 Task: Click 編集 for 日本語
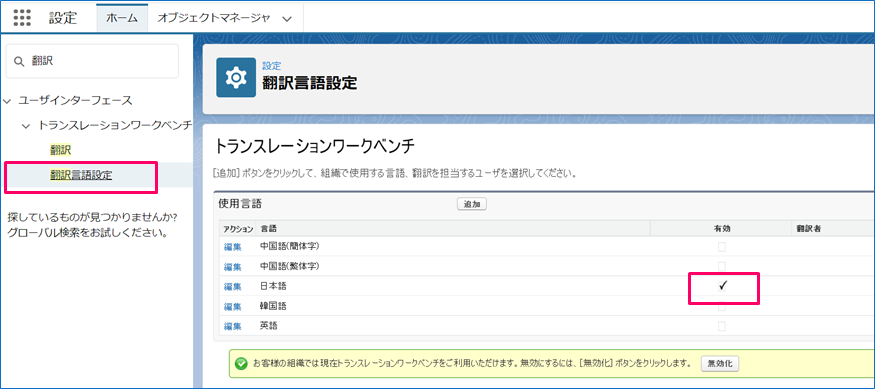coord(233,287)
